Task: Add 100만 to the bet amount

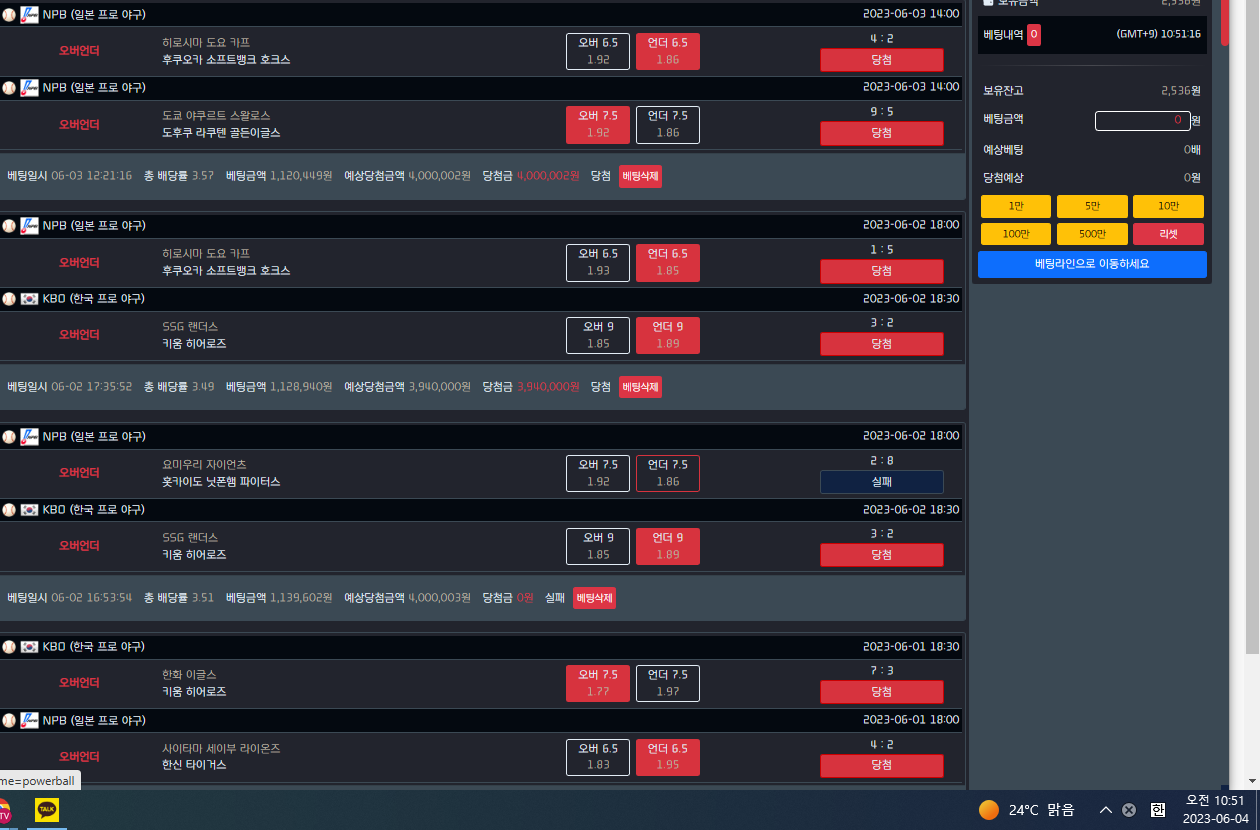Action: tap(1016, 234)
